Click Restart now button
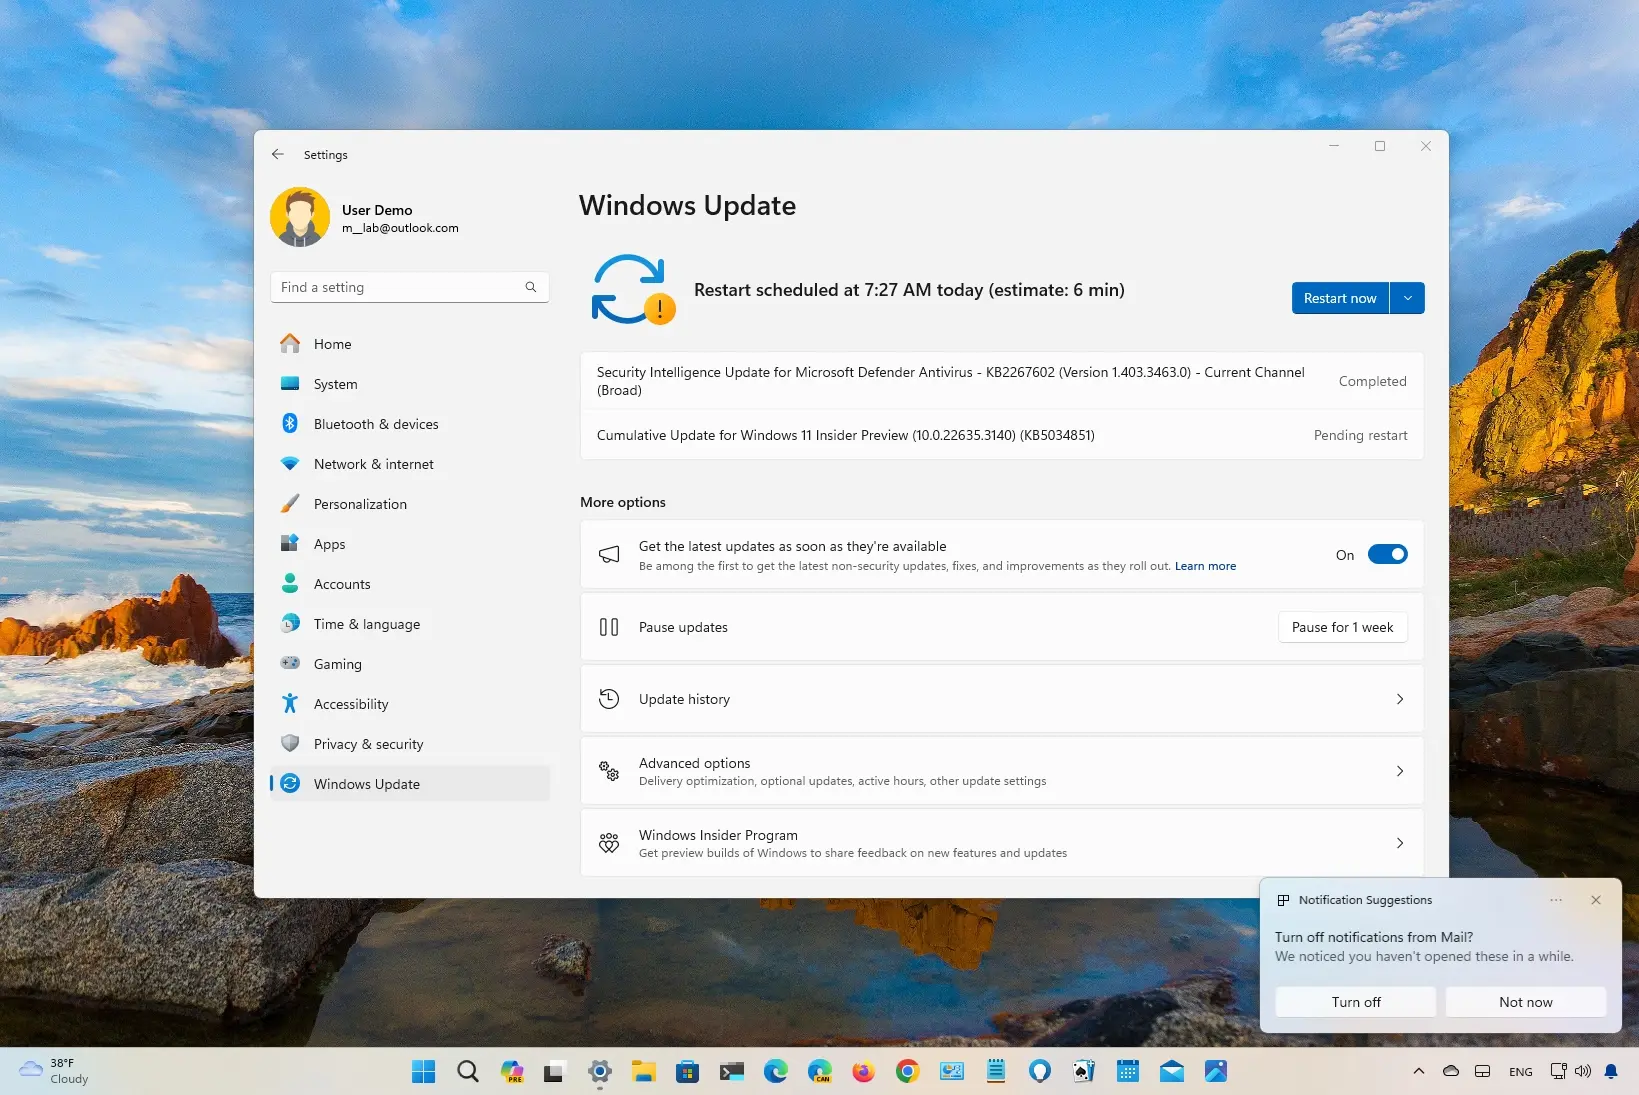Viewport: 1639px width, 1095px height. (1340, 298)
